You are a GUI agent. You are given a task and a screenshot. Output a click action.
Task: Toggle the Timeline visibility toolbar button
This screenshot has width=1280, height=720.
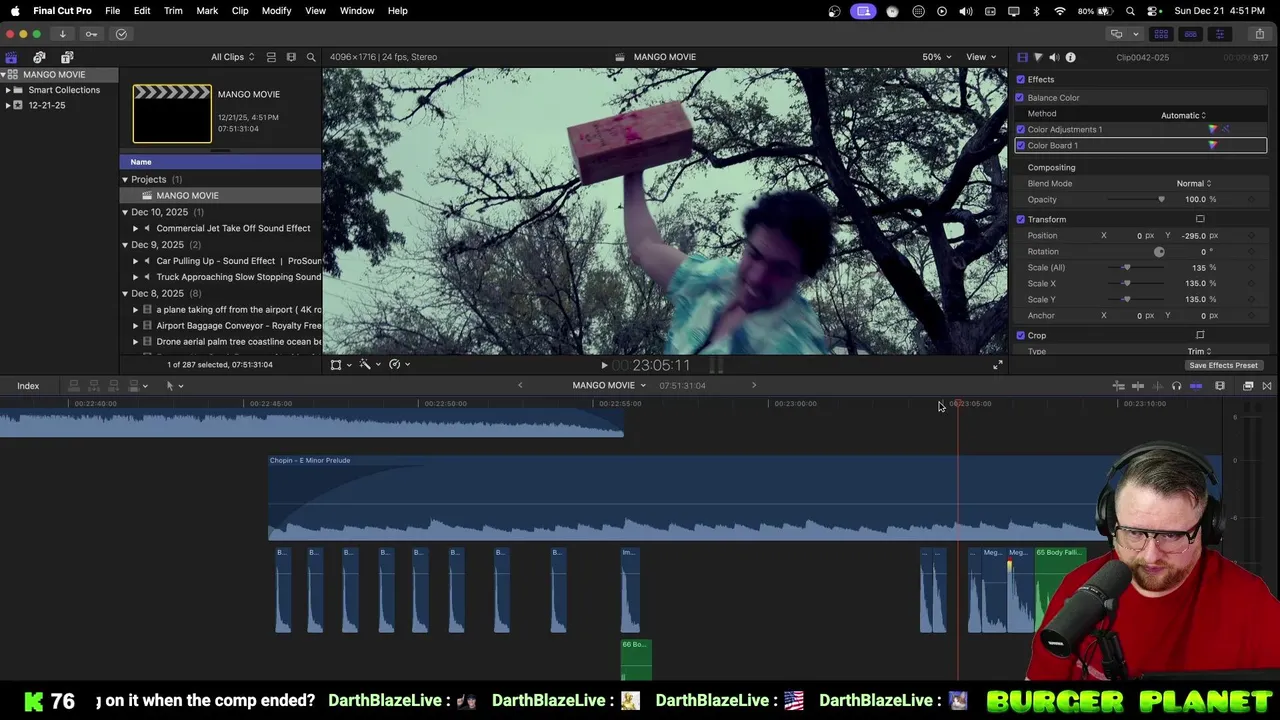pyautogui.click(x=1190, y=34)
